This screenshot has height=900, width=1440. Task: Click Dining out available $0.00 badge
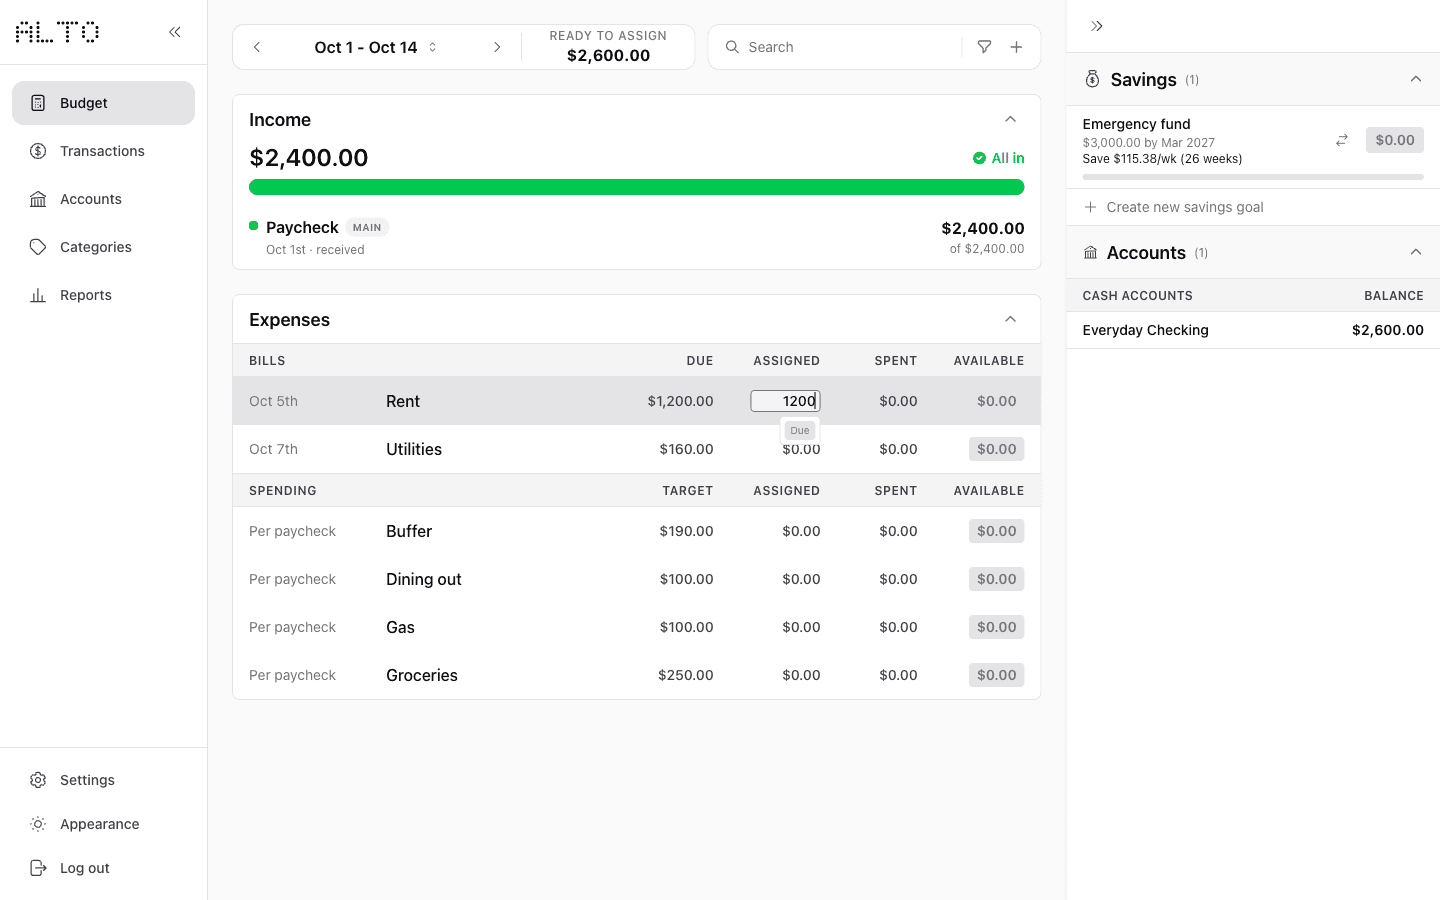pos(996,579)
